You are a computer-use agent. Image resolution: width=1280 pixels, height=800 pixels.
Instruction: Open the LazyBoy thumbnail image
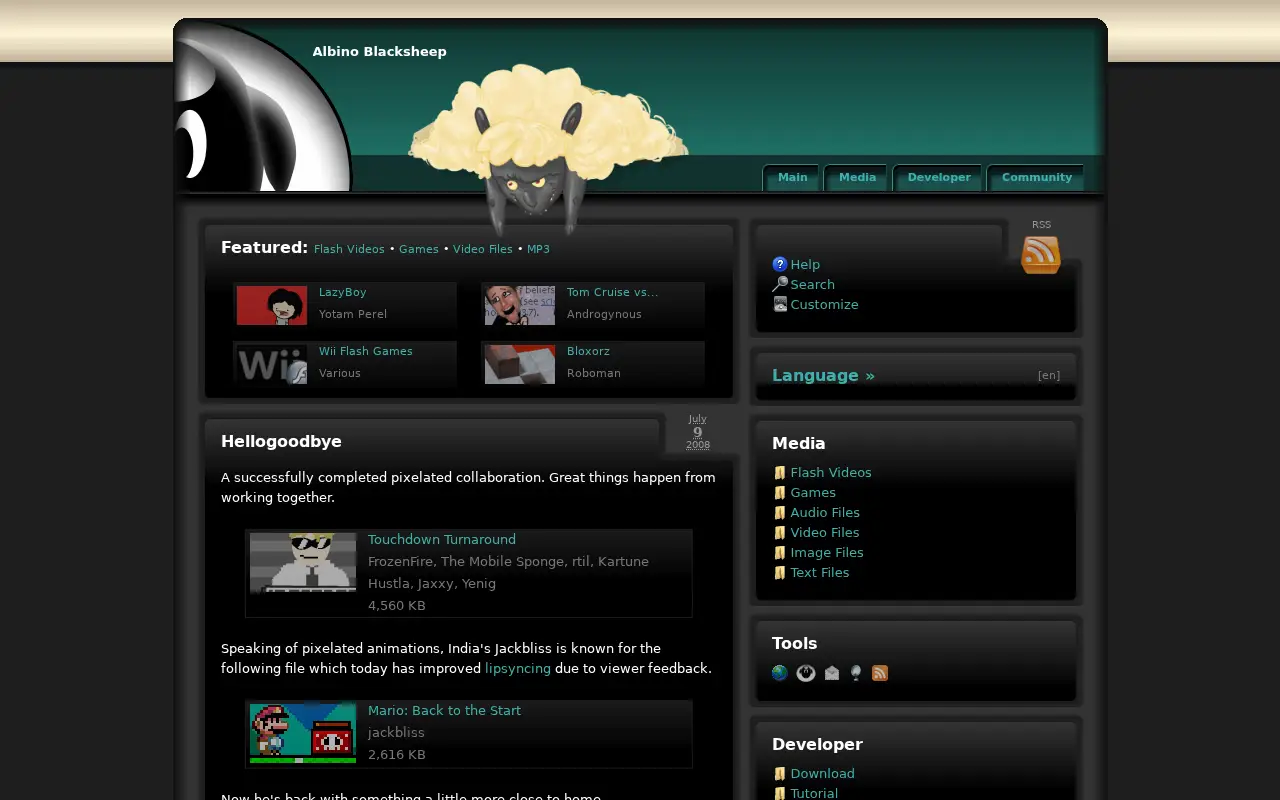click(272, 305)
